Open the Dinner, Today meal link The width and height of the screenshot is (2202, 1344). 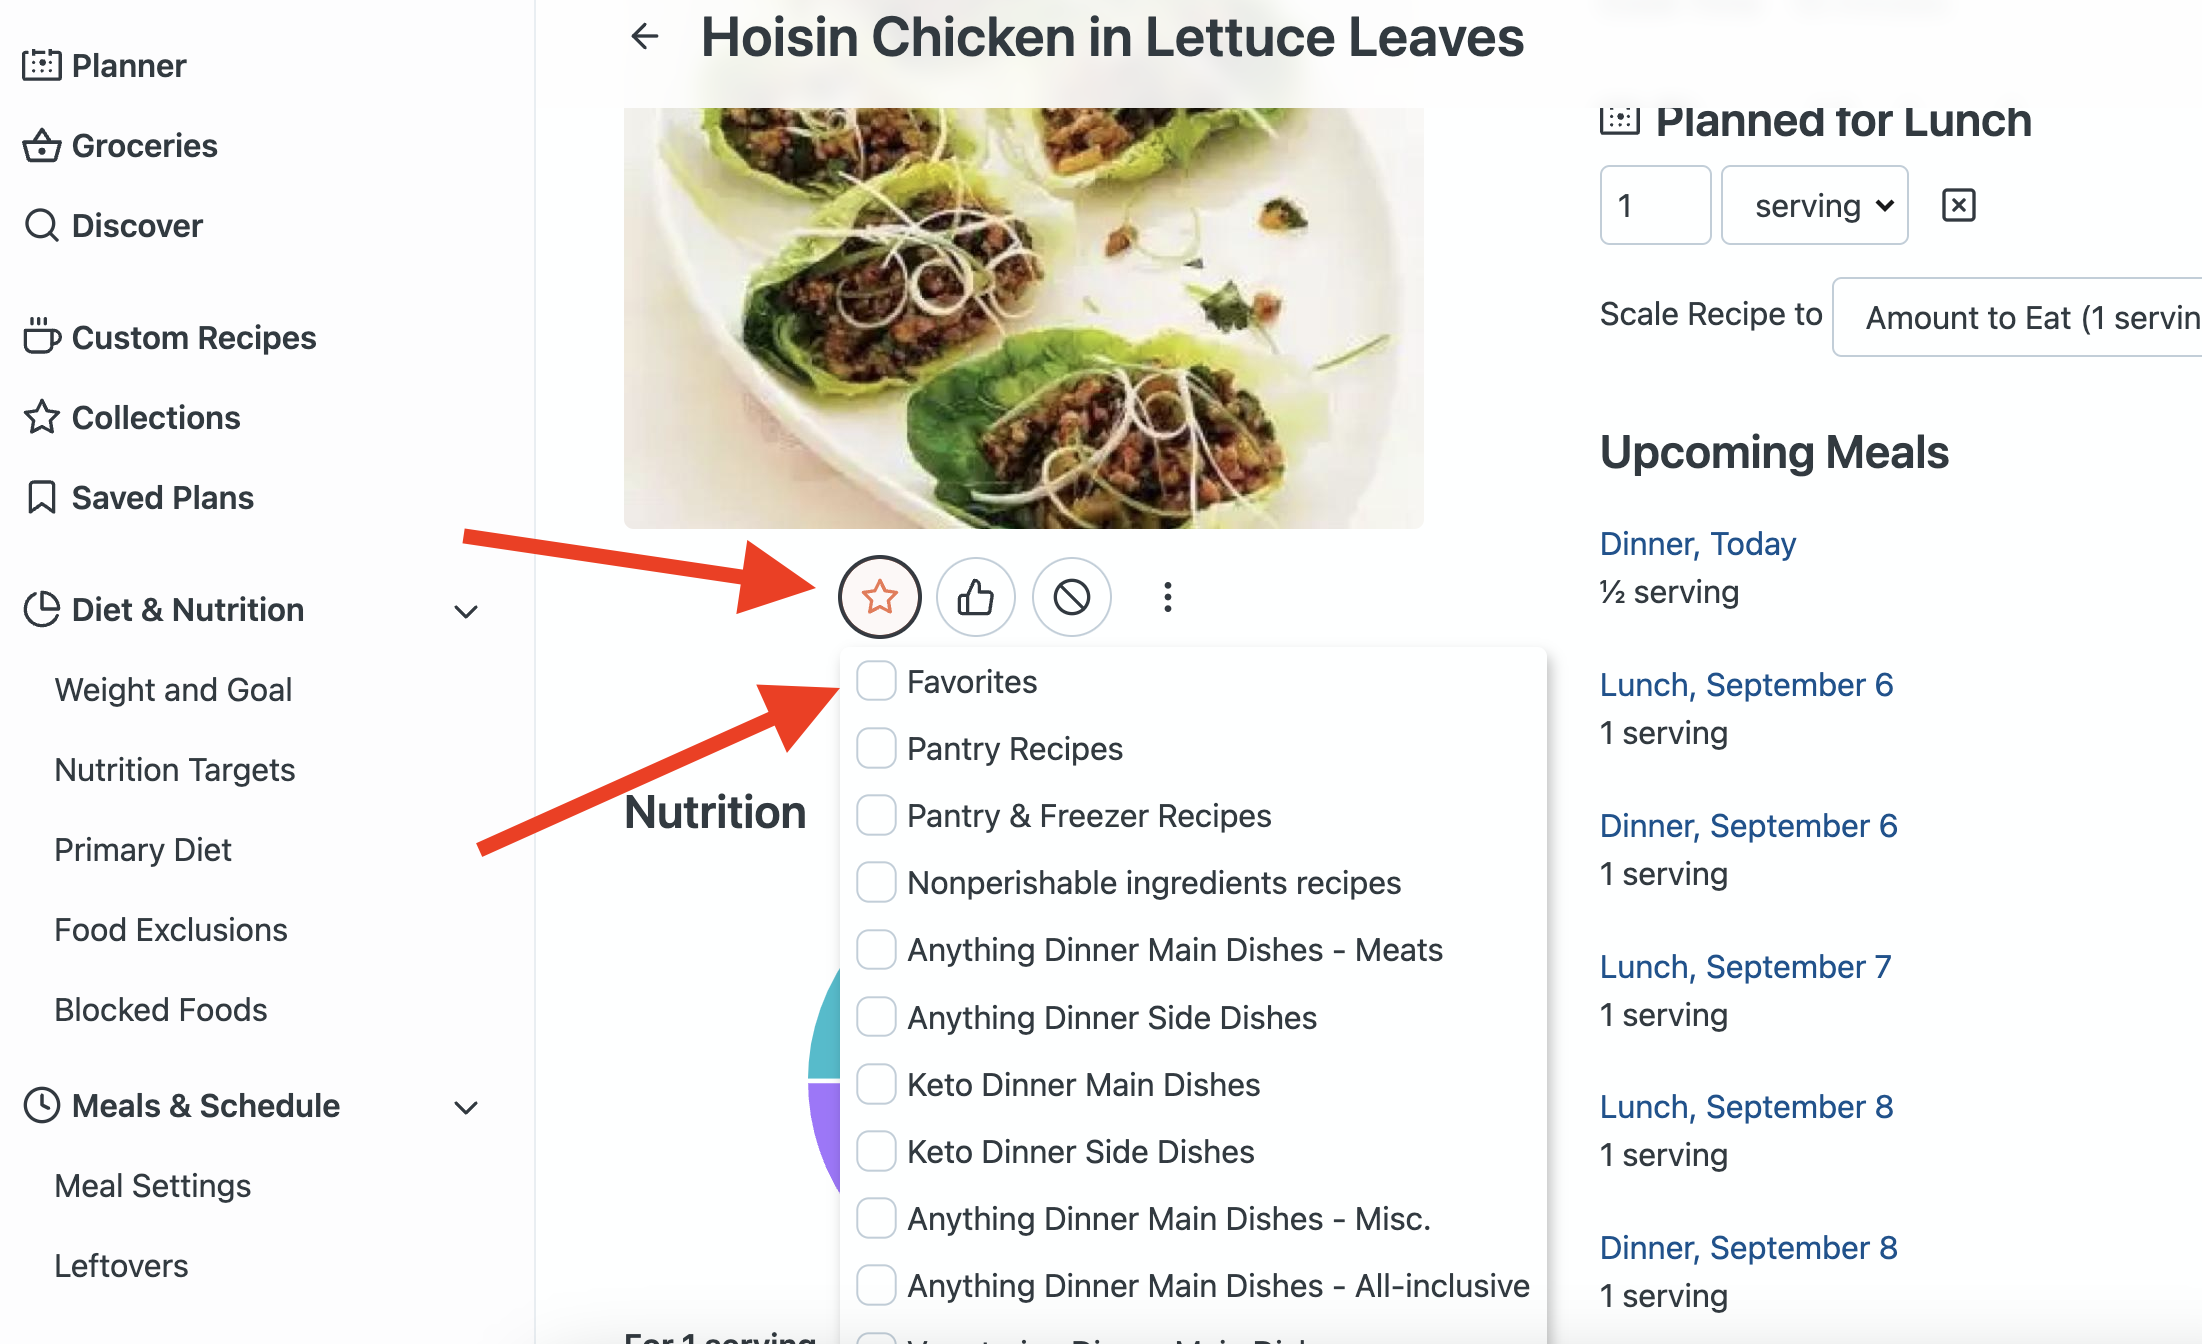coord(1697,543)
